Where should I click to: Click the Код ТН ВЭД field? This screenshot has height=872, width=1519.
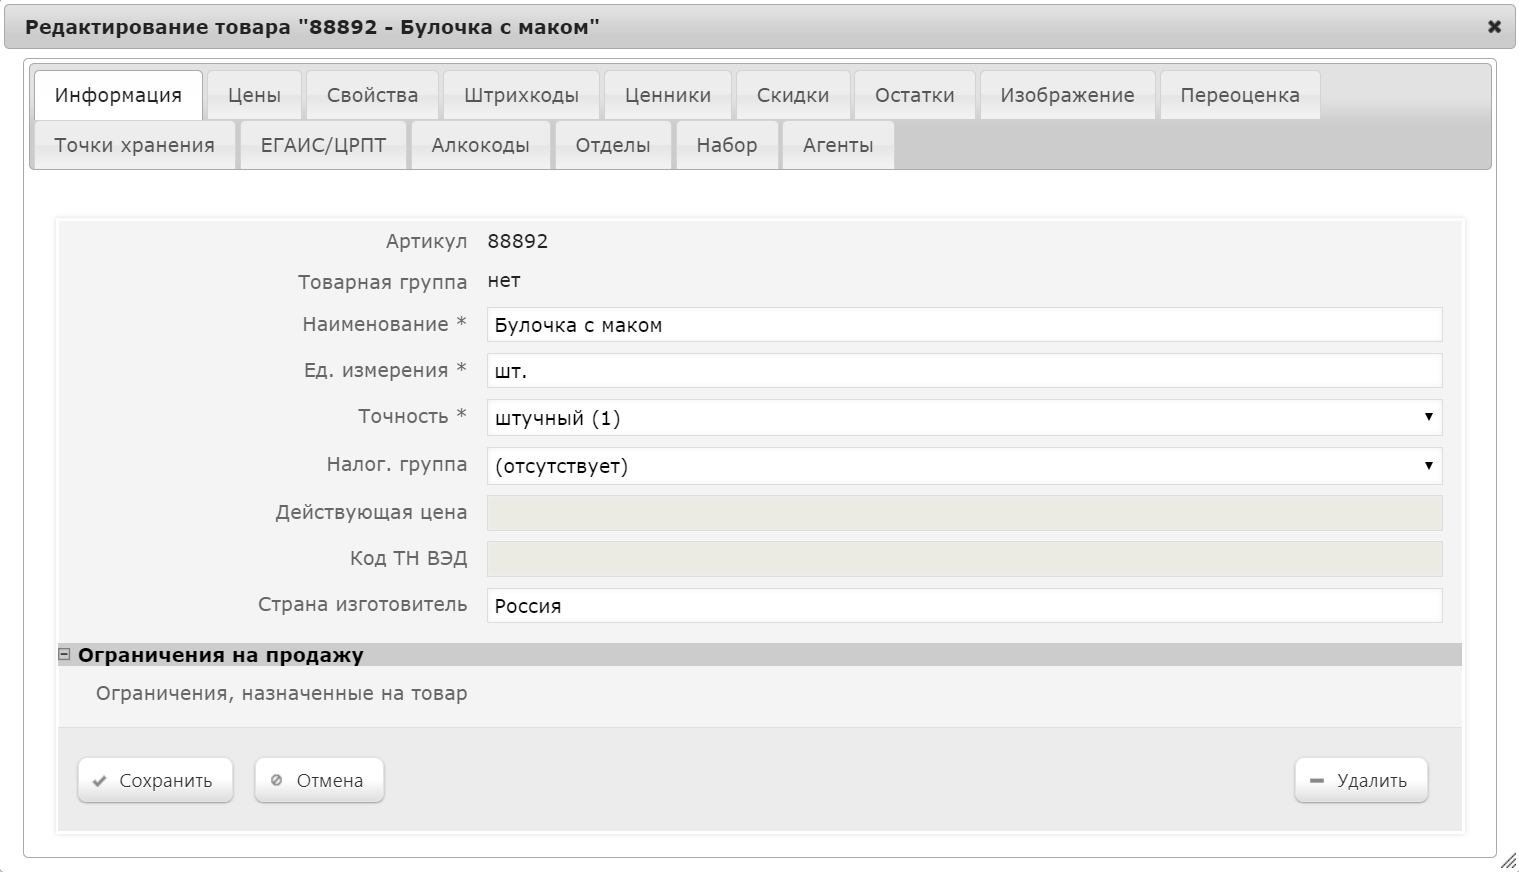[x=964, y=559]
